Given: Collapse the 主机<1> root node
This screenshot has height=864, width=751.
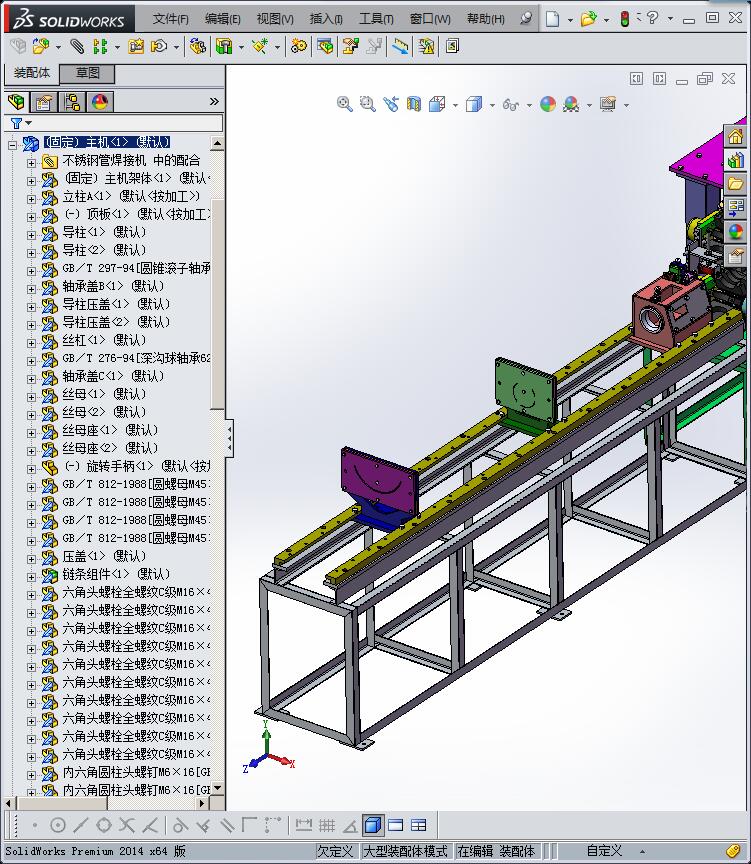Looking at the screenshot, I should tap(12, 145).
